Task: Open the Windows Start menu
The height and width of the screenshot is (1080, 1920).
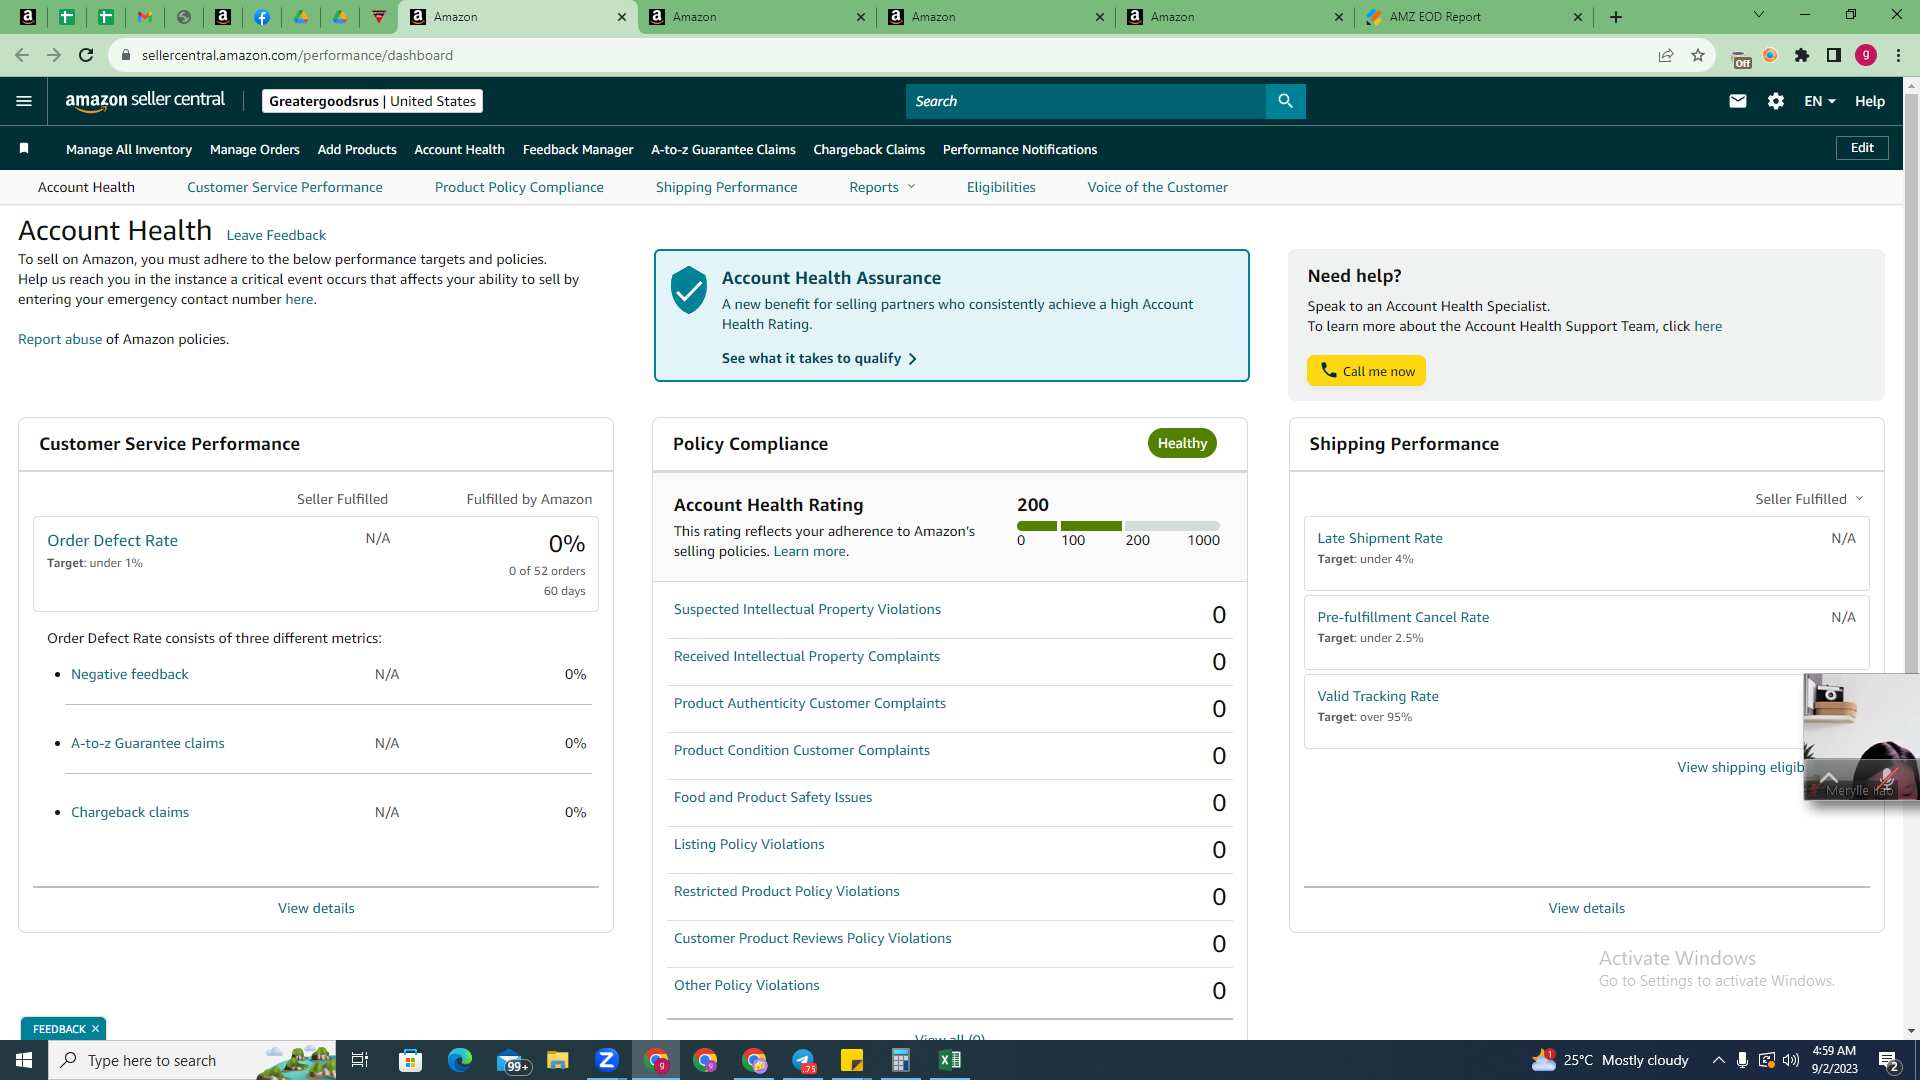Action: click(x=24, y=1060)
